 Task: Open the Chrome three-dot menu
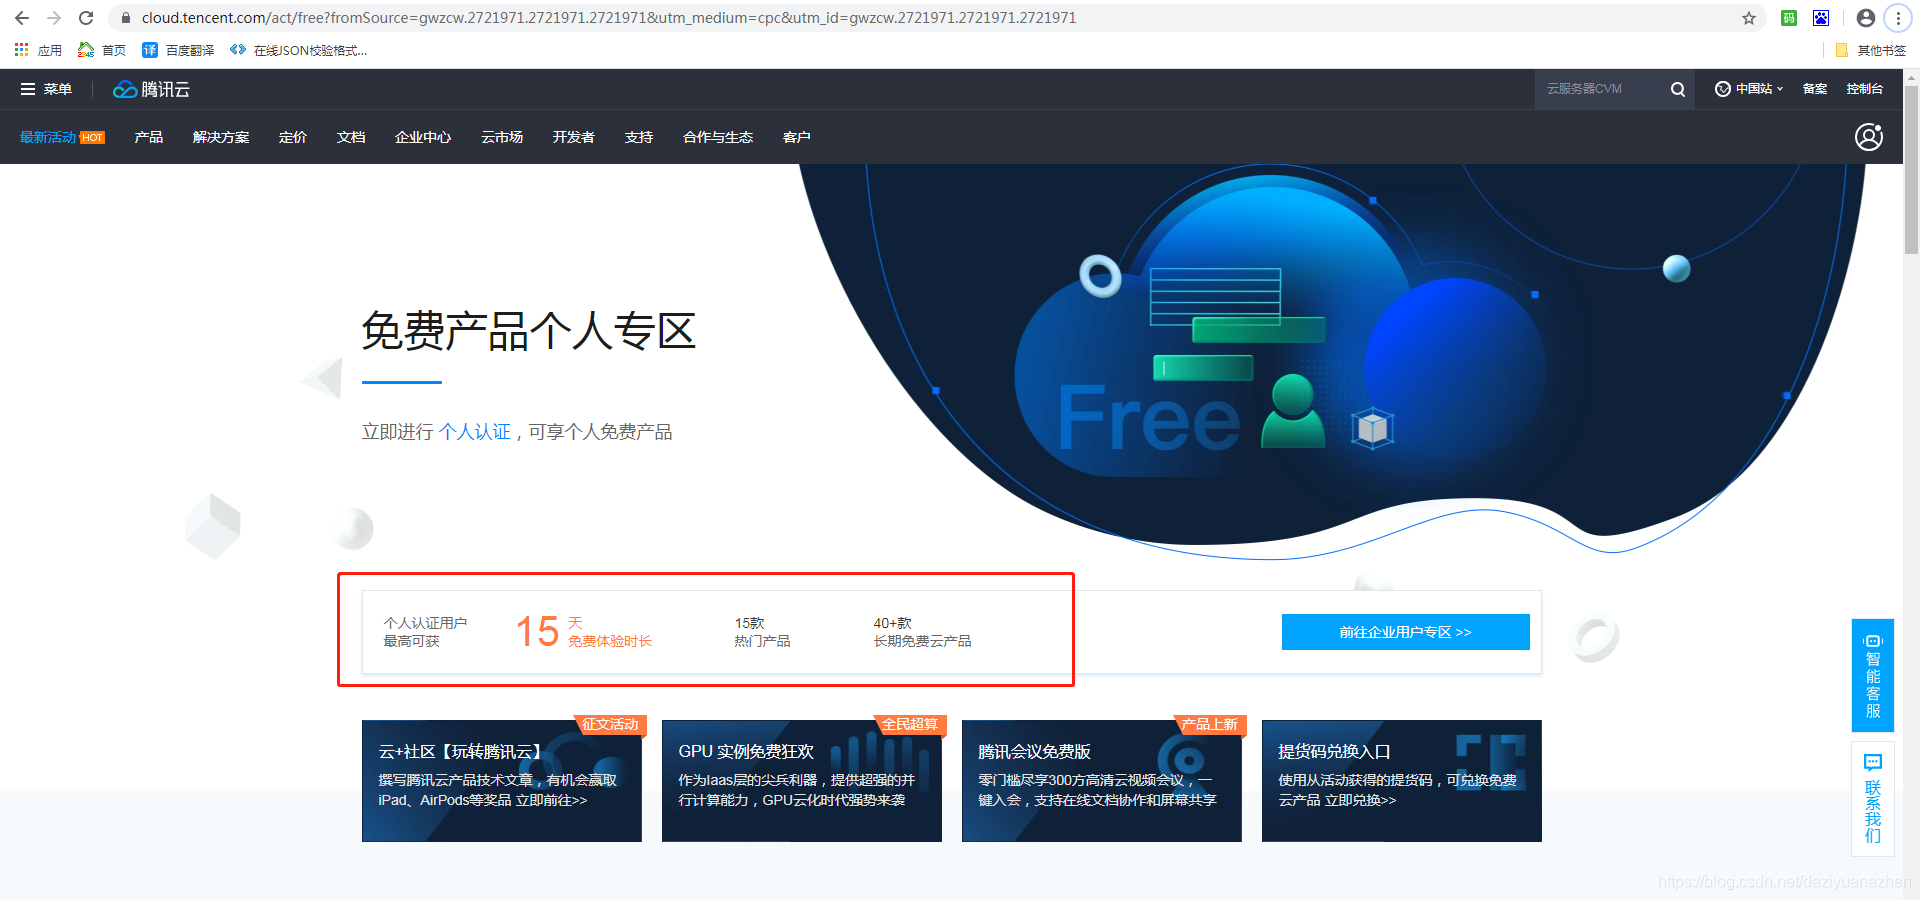tap(1898, 18)
